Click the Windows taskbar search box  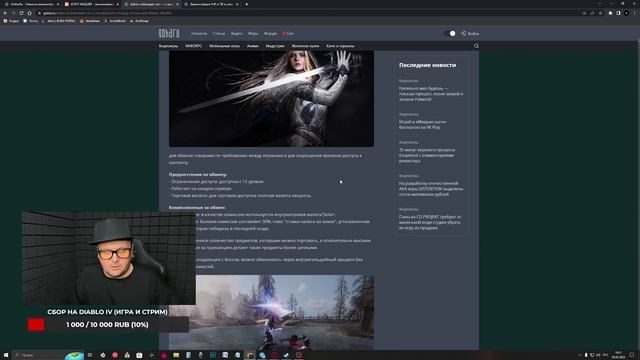click(48, 355)
